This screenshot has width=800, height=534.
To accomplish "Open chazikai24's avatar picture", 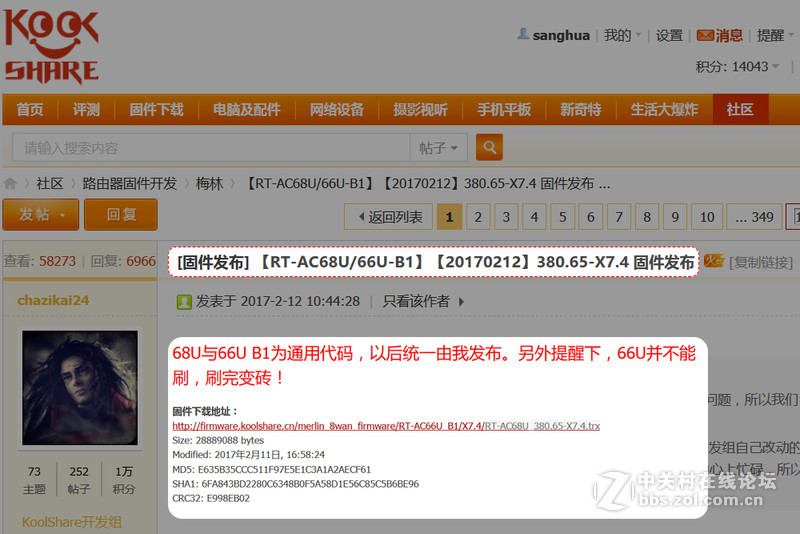I will [x=80, y=388].
